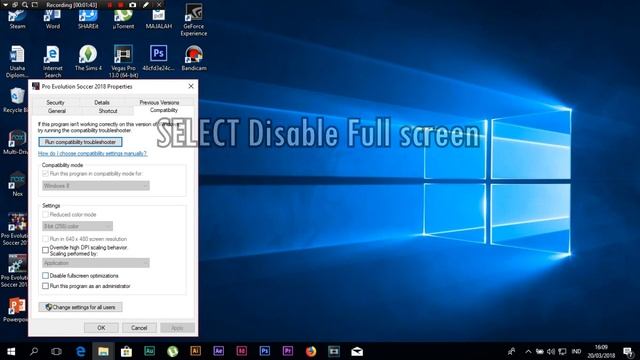
Task: Select the Recycle Bin desktop icon
Action: (16, 100)
